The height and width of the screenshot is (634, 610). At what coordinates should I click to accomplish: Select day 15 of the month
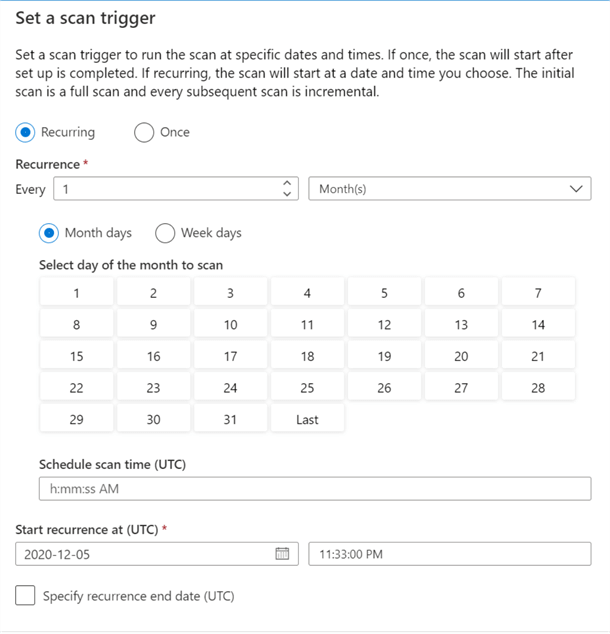coord(77,356)
